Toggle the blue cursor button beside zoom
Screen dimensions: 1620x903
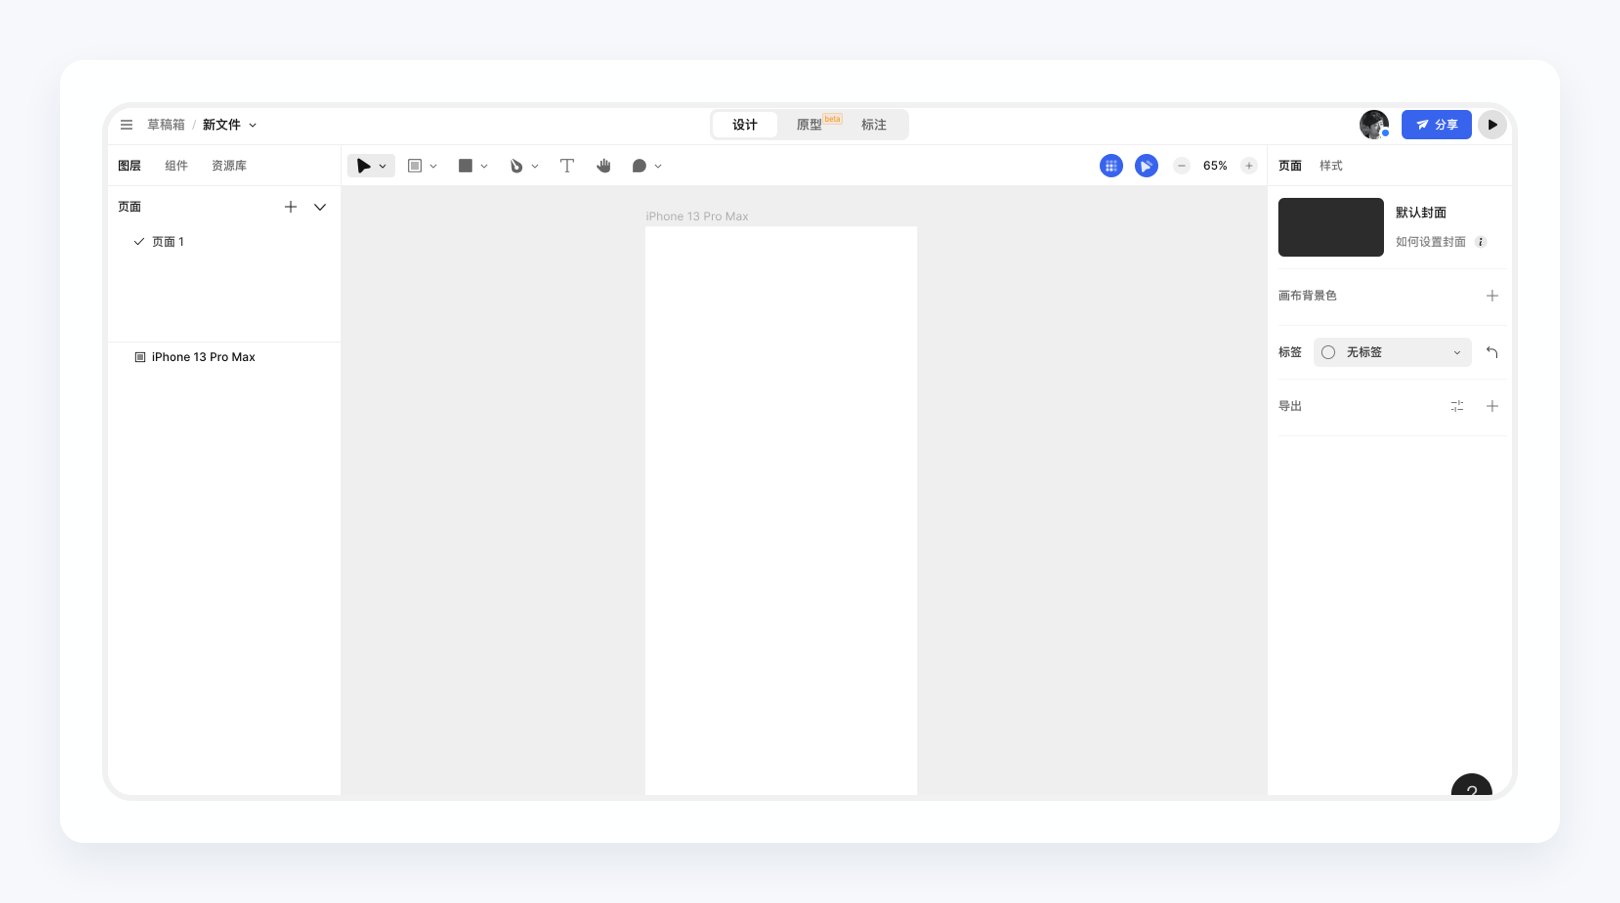coord(1146,166)
